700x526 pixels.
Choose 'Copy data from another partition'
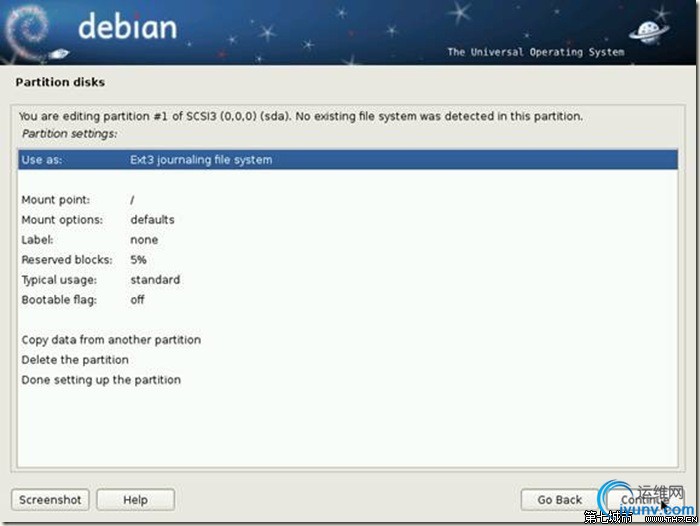pos(348,340)
